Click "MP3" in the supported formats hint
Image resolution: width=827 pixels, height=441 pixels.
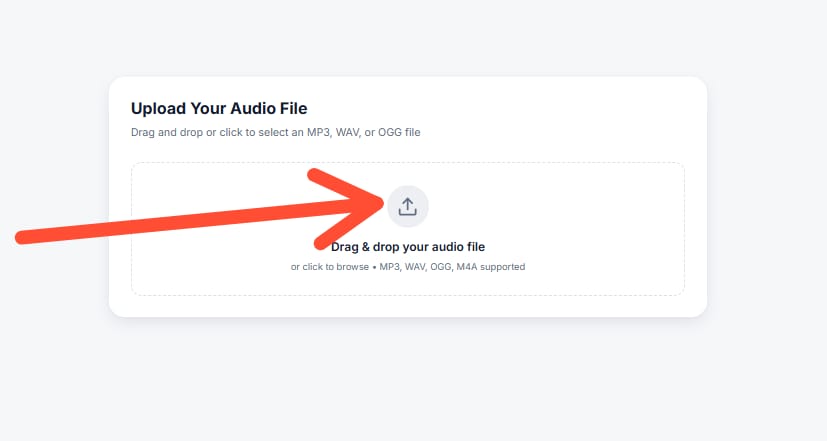coord(385,267)
